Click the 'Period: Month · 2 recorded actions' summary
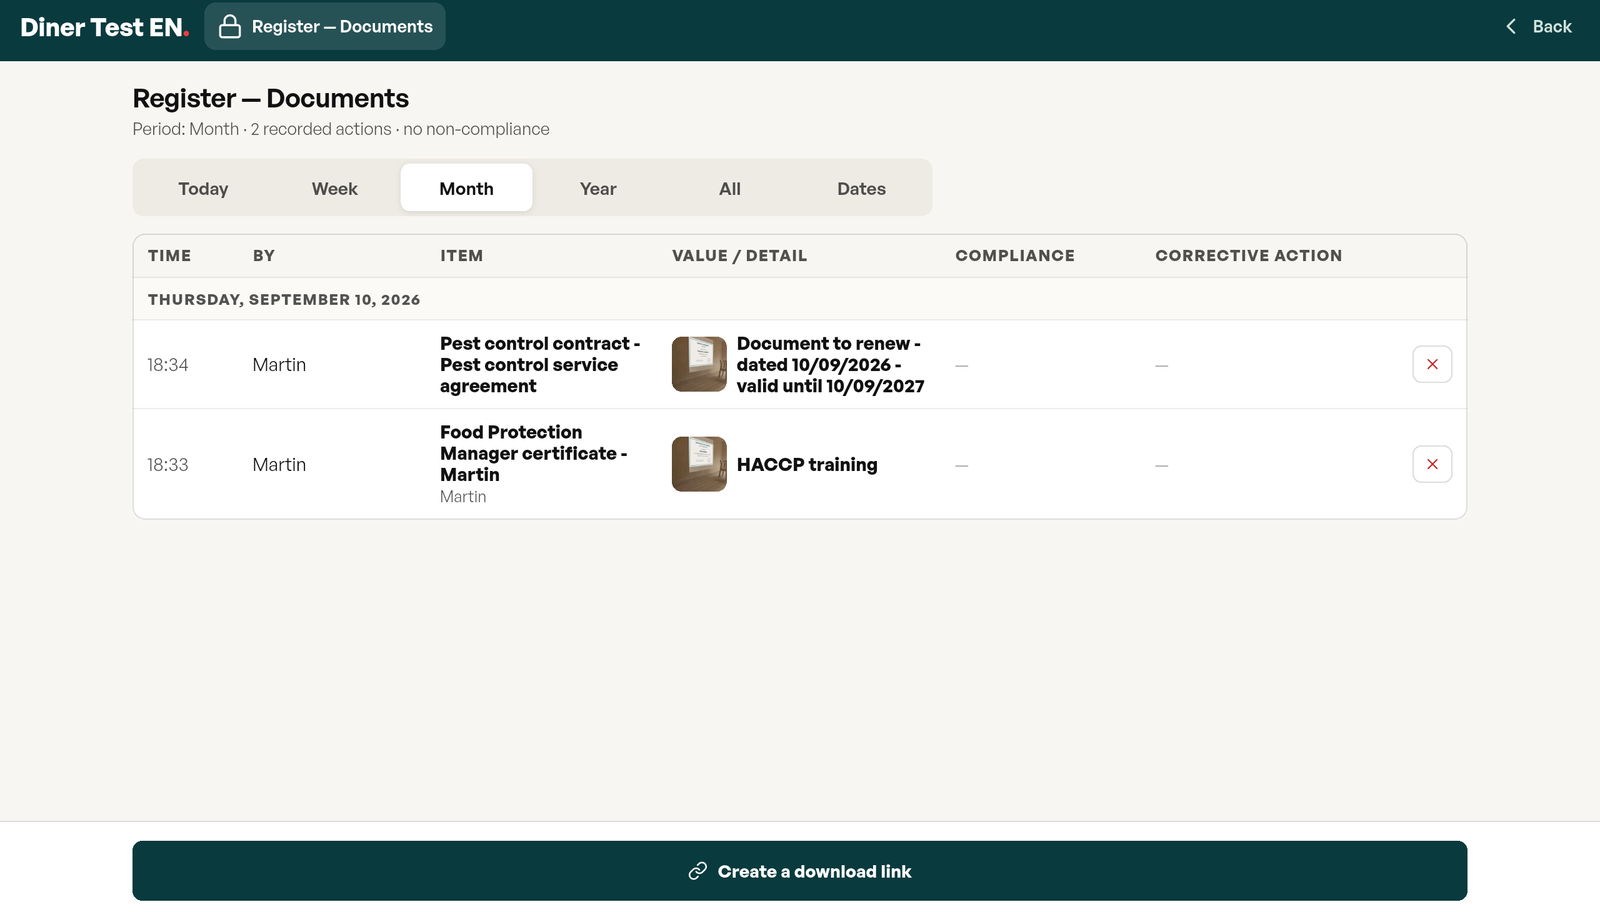1600x912 pixels. point(341,129)
